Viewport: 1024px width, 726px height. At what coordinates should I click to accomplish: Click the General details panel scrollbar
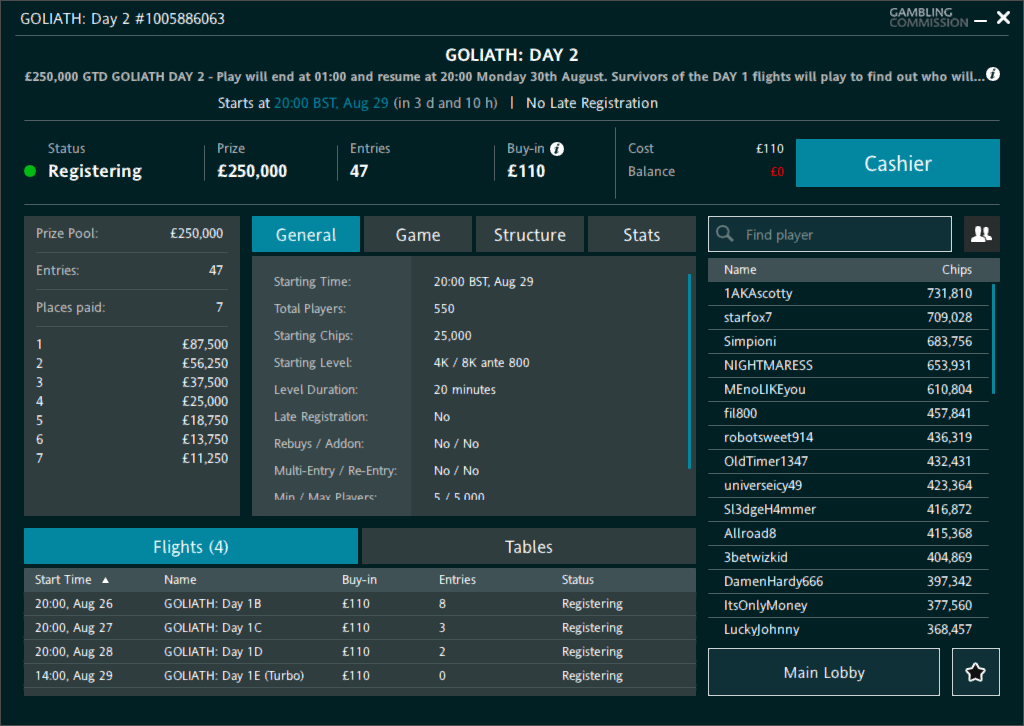[x=690, y=371]
